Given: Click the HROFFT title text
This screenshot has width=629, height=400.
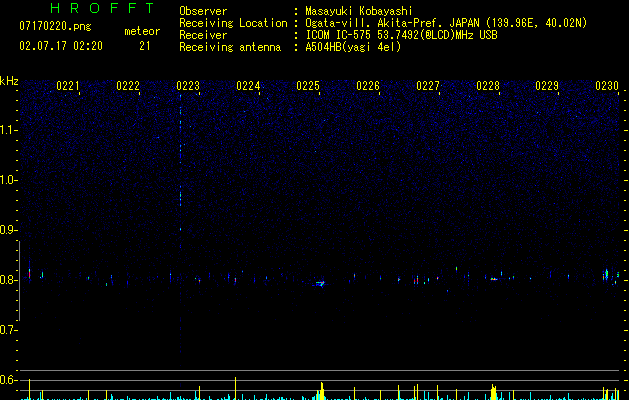Looking at the screenshot, I should pyautogui.click(x=102, y=8).
